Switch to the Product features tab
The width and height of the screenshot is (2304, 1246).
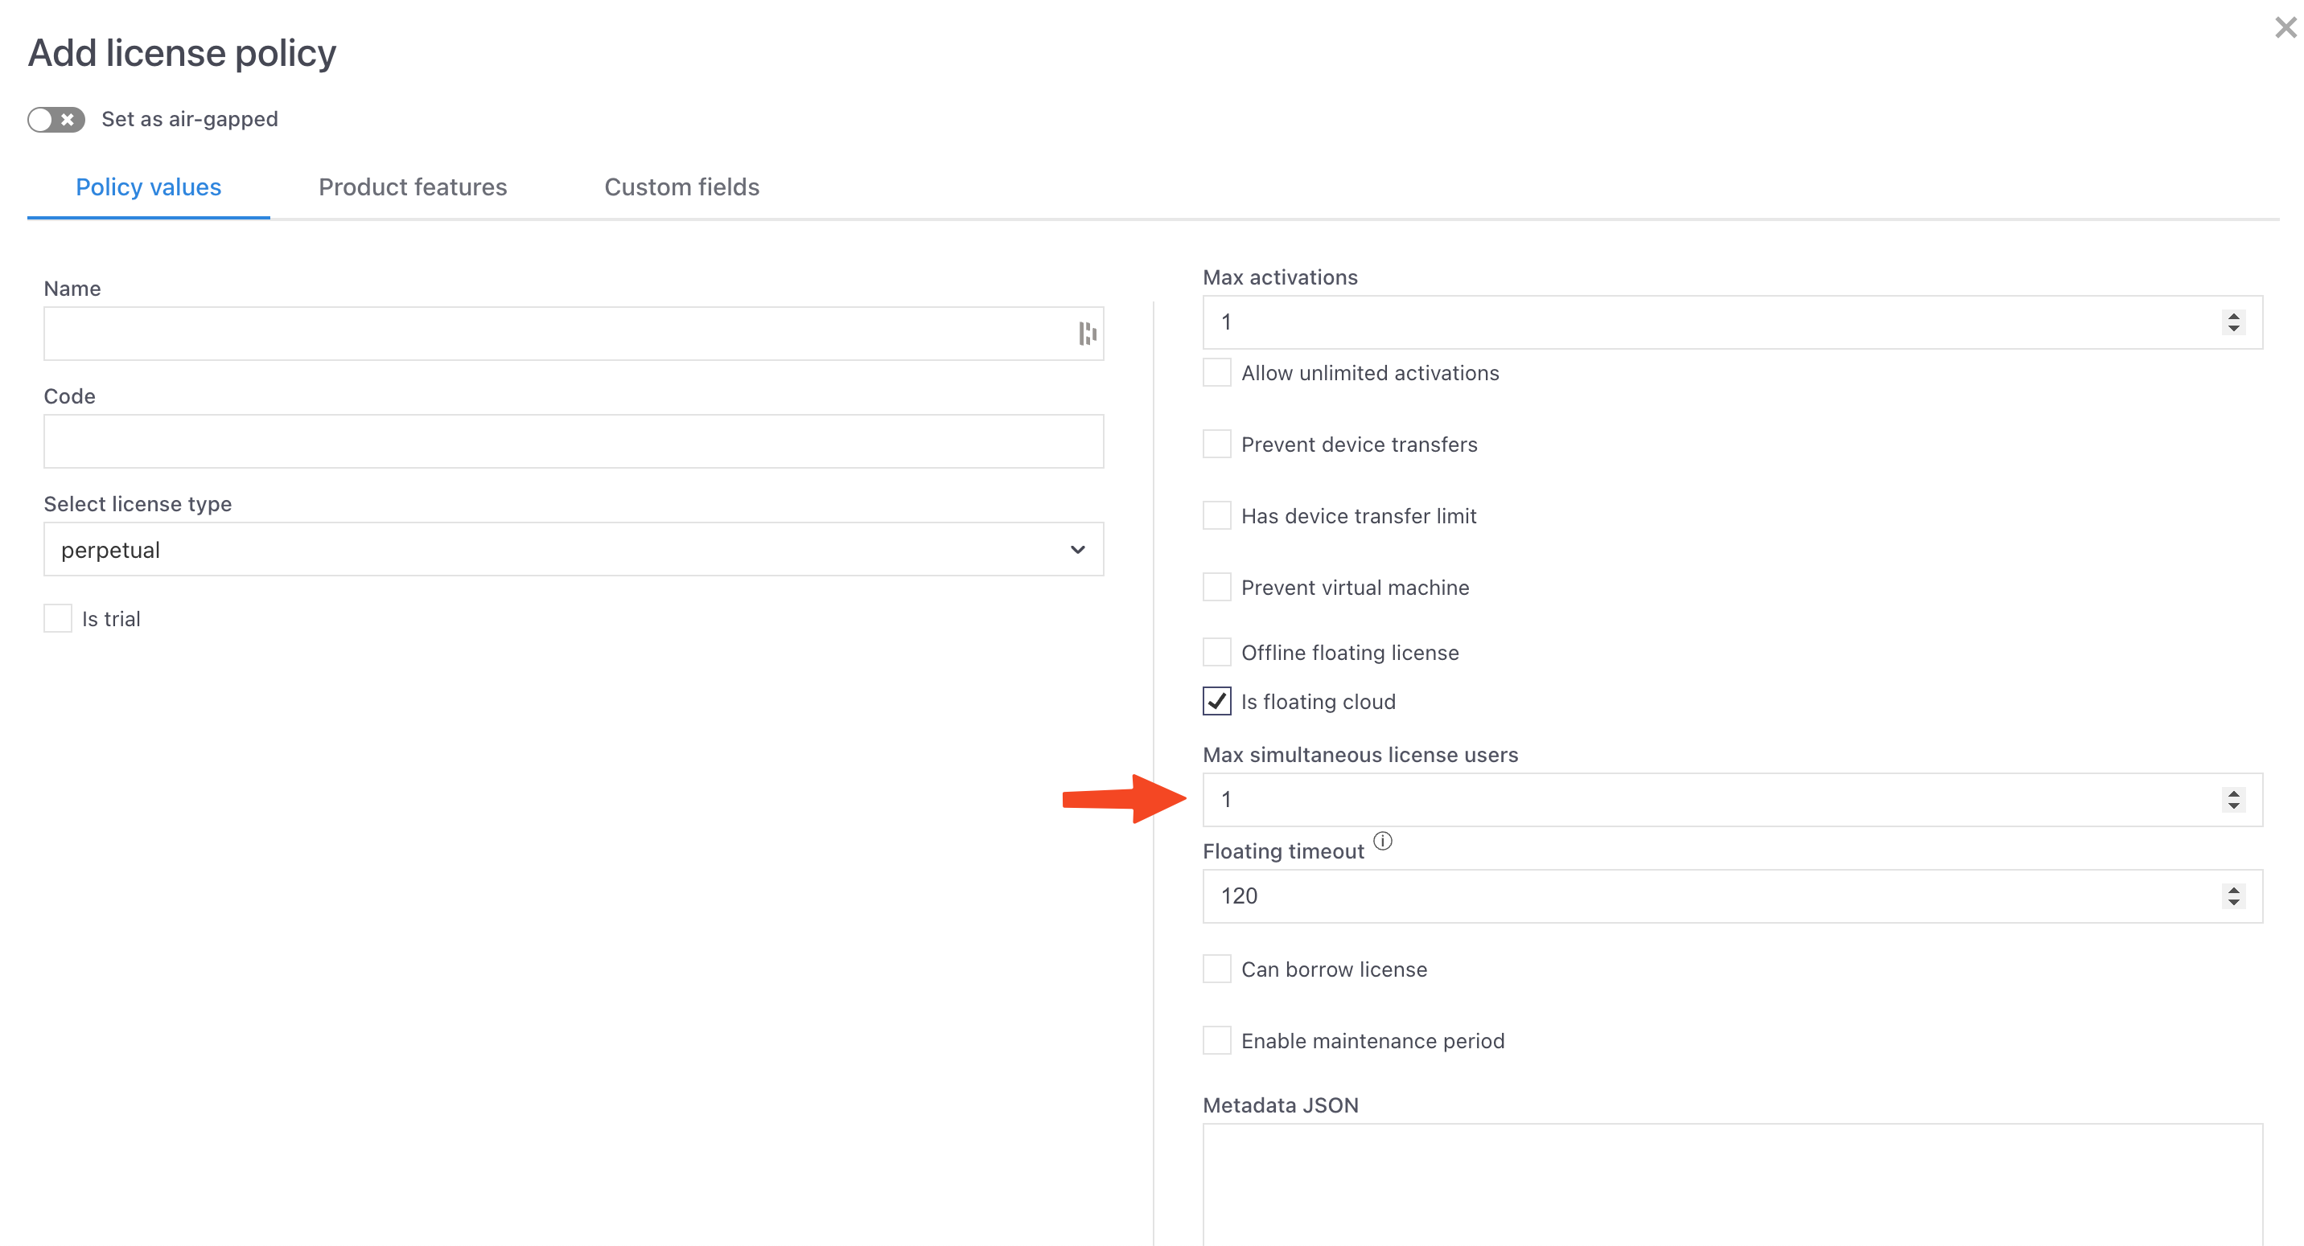click(412, 187)
